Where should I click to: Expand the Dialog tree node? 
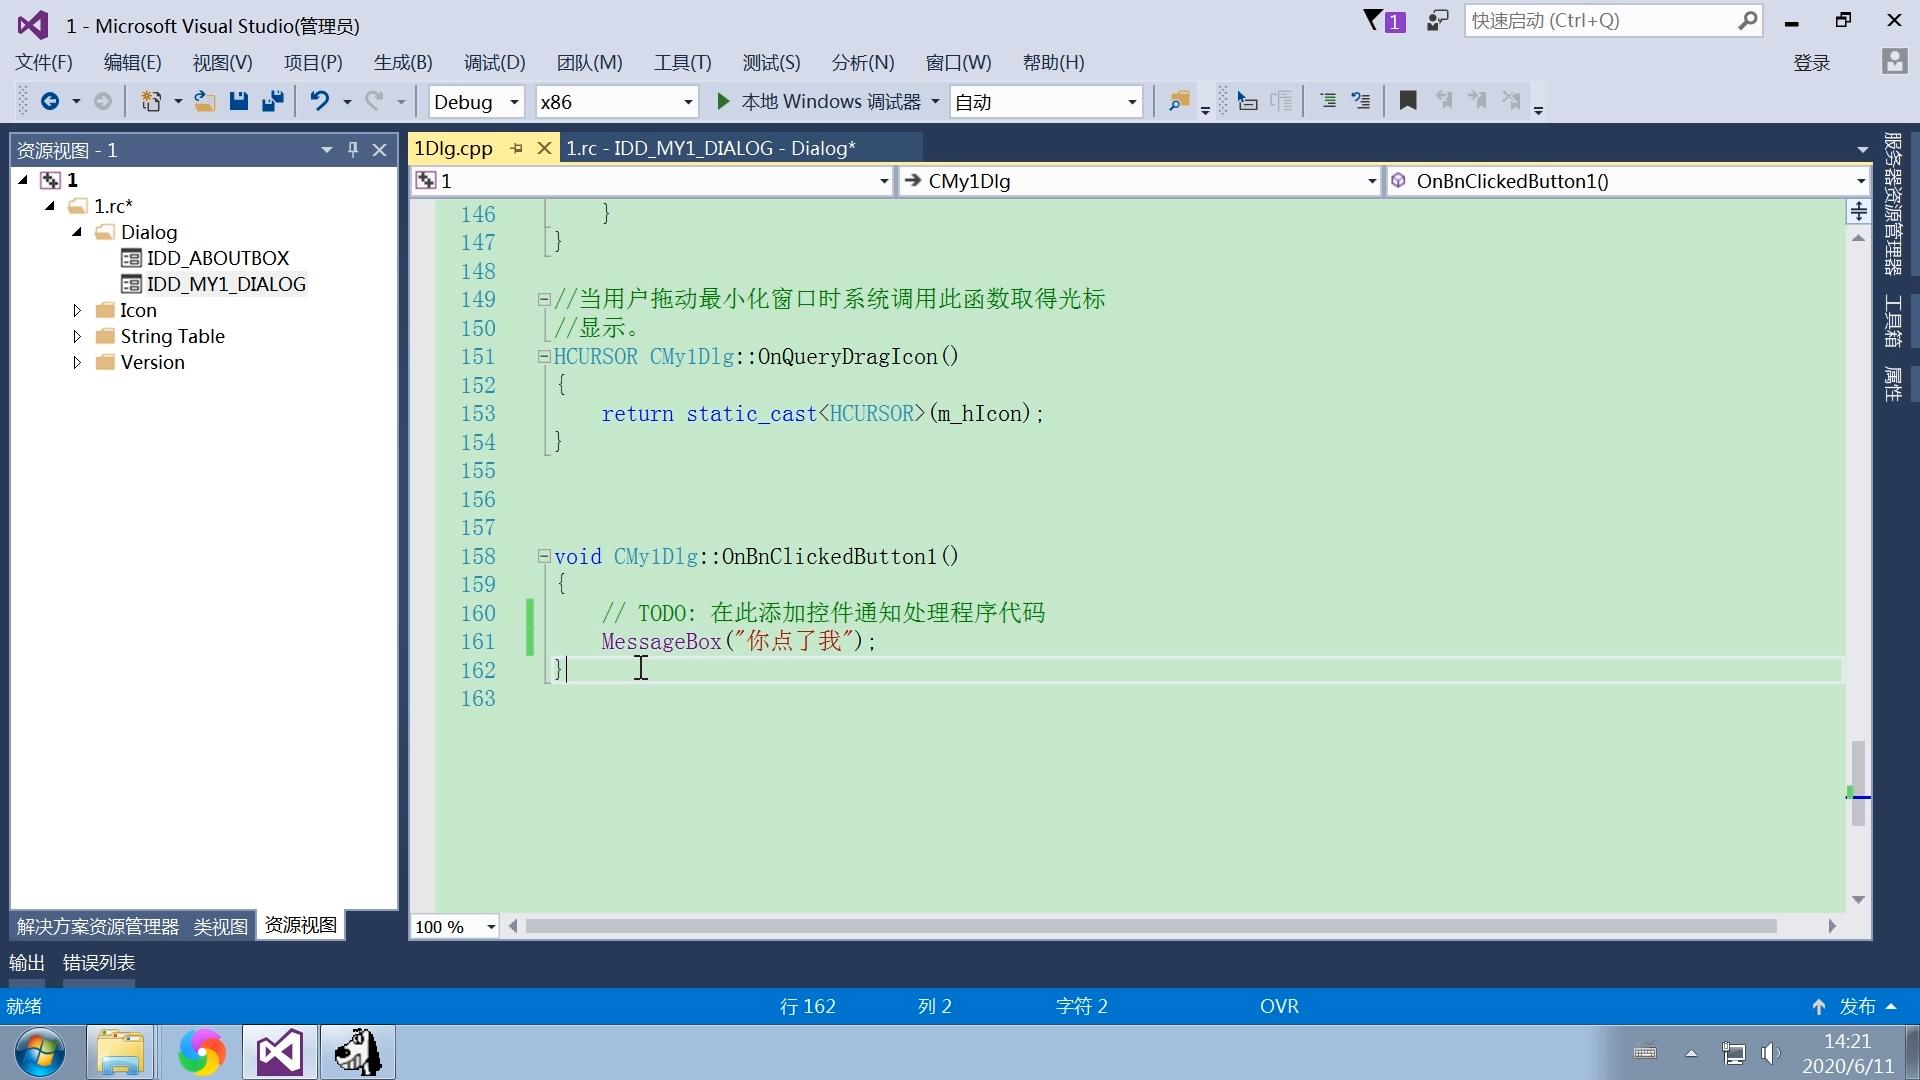[75, 232]
